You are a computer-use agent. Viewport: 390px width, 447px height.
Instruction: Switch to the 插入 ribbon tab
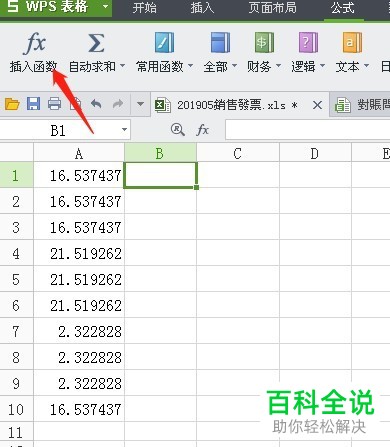pos(202,8)
